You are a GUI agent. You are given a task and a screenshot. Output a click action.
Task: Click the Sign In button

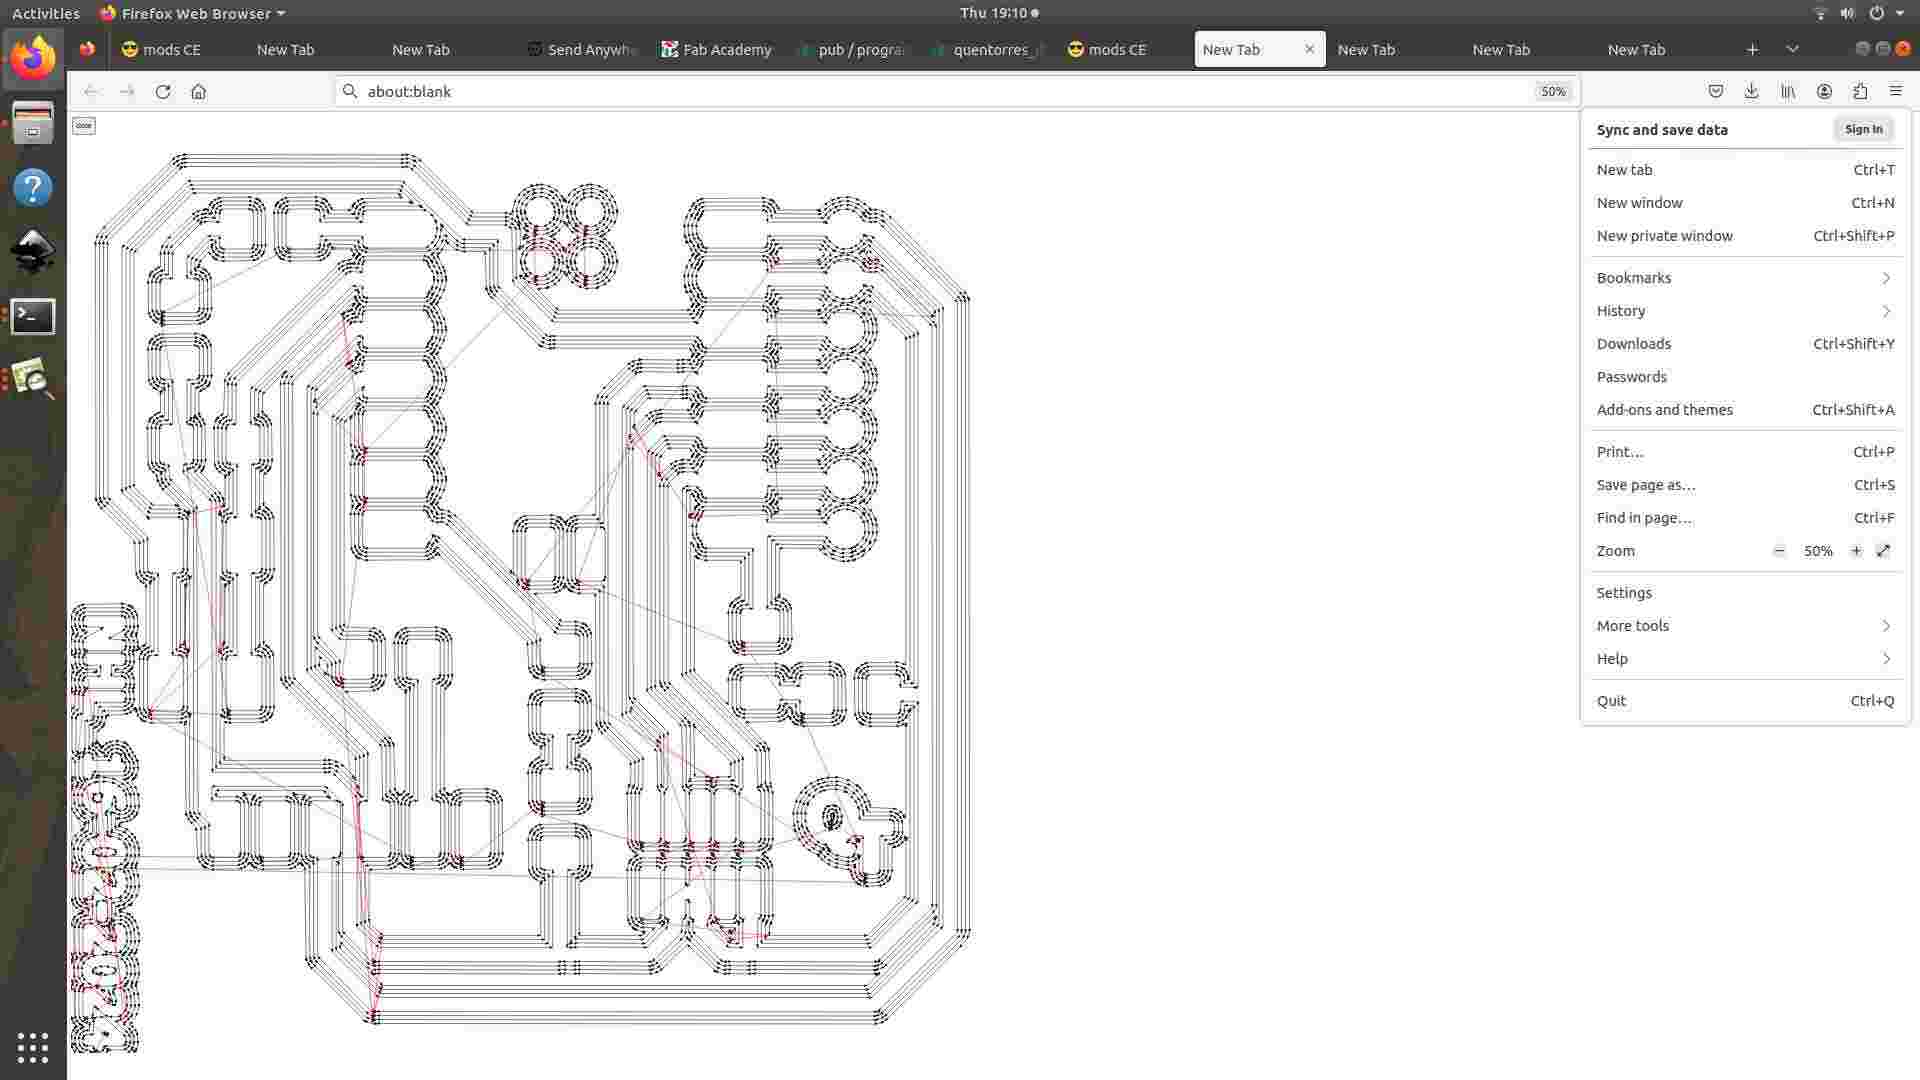point(1863,129)
